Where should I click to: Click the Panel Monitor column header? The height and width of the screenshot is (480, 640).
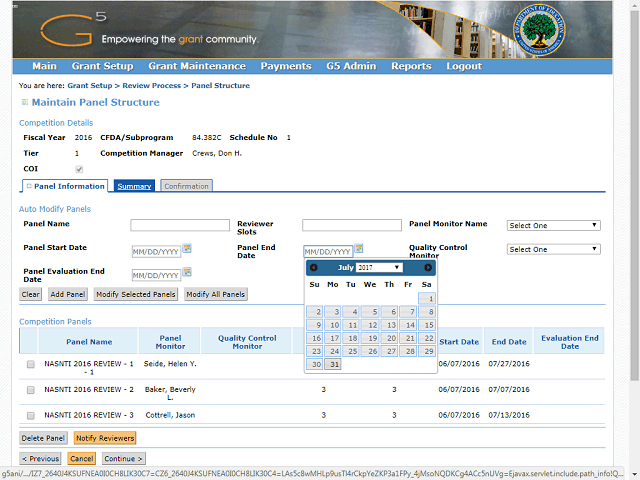(170, 342)
